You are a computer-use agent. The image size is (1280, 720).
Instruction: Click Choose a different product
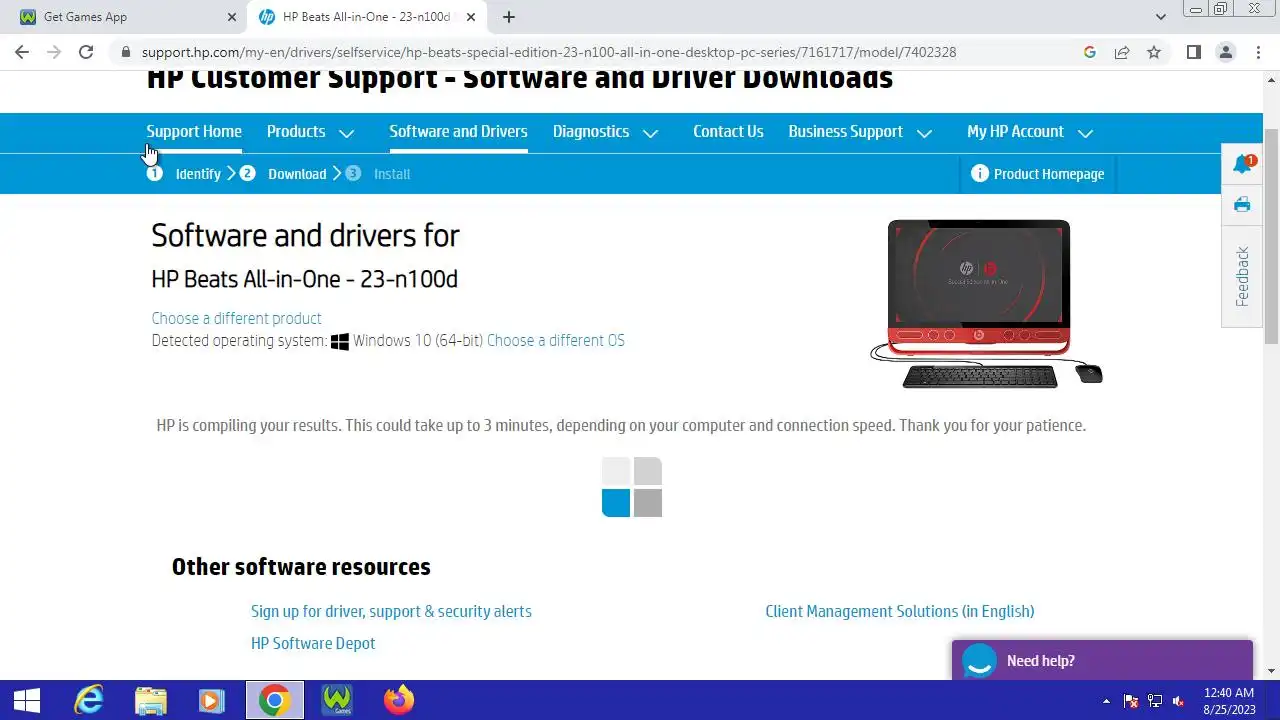[x=236, y=318]
